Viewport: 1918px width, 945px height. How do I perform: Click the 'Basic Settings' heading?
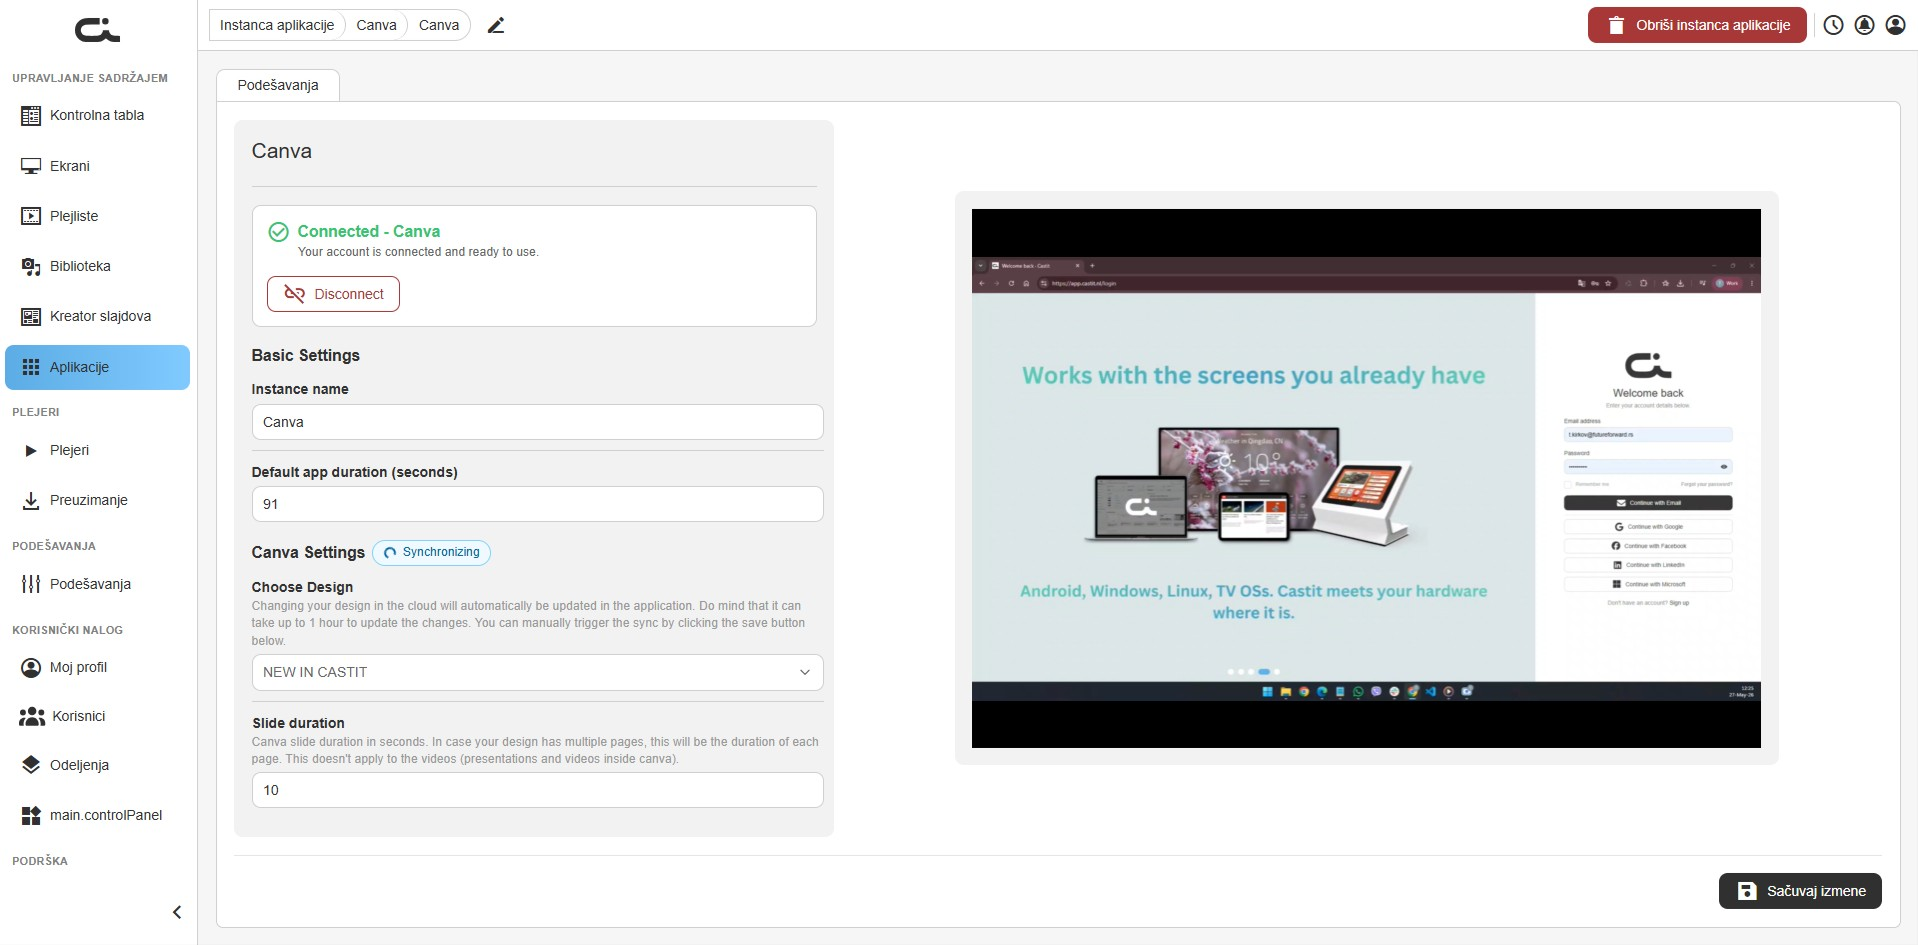305,355
